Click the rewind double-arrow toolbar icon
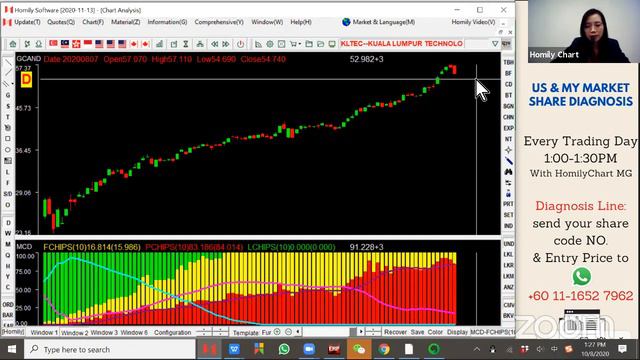640x360 pixels. coord(214,44)
